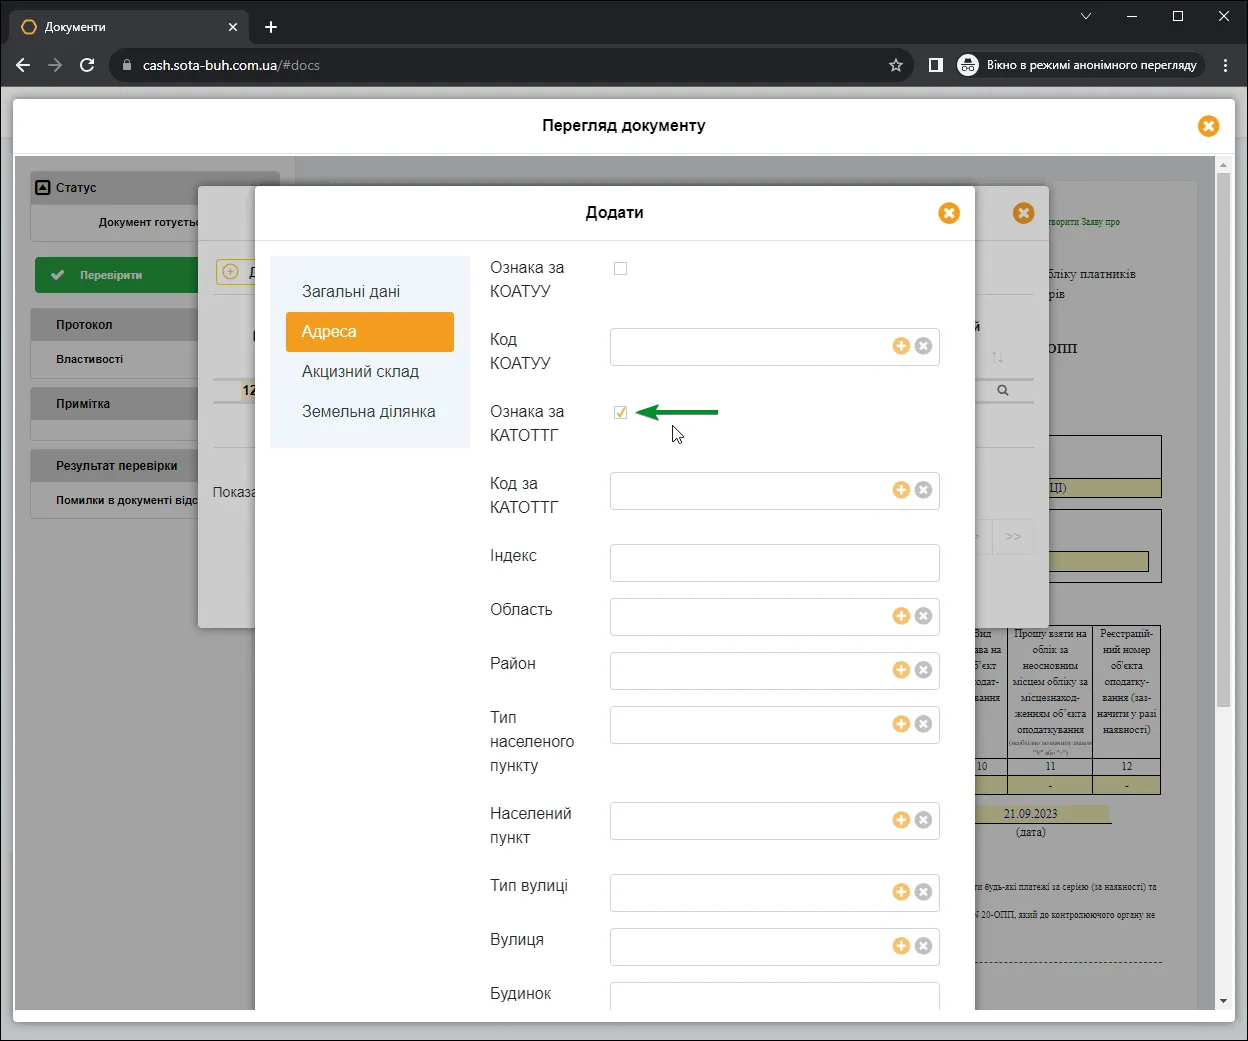Open the Примітка panel header
This screenshot has height=1041, width=1248.
(114, 404)
